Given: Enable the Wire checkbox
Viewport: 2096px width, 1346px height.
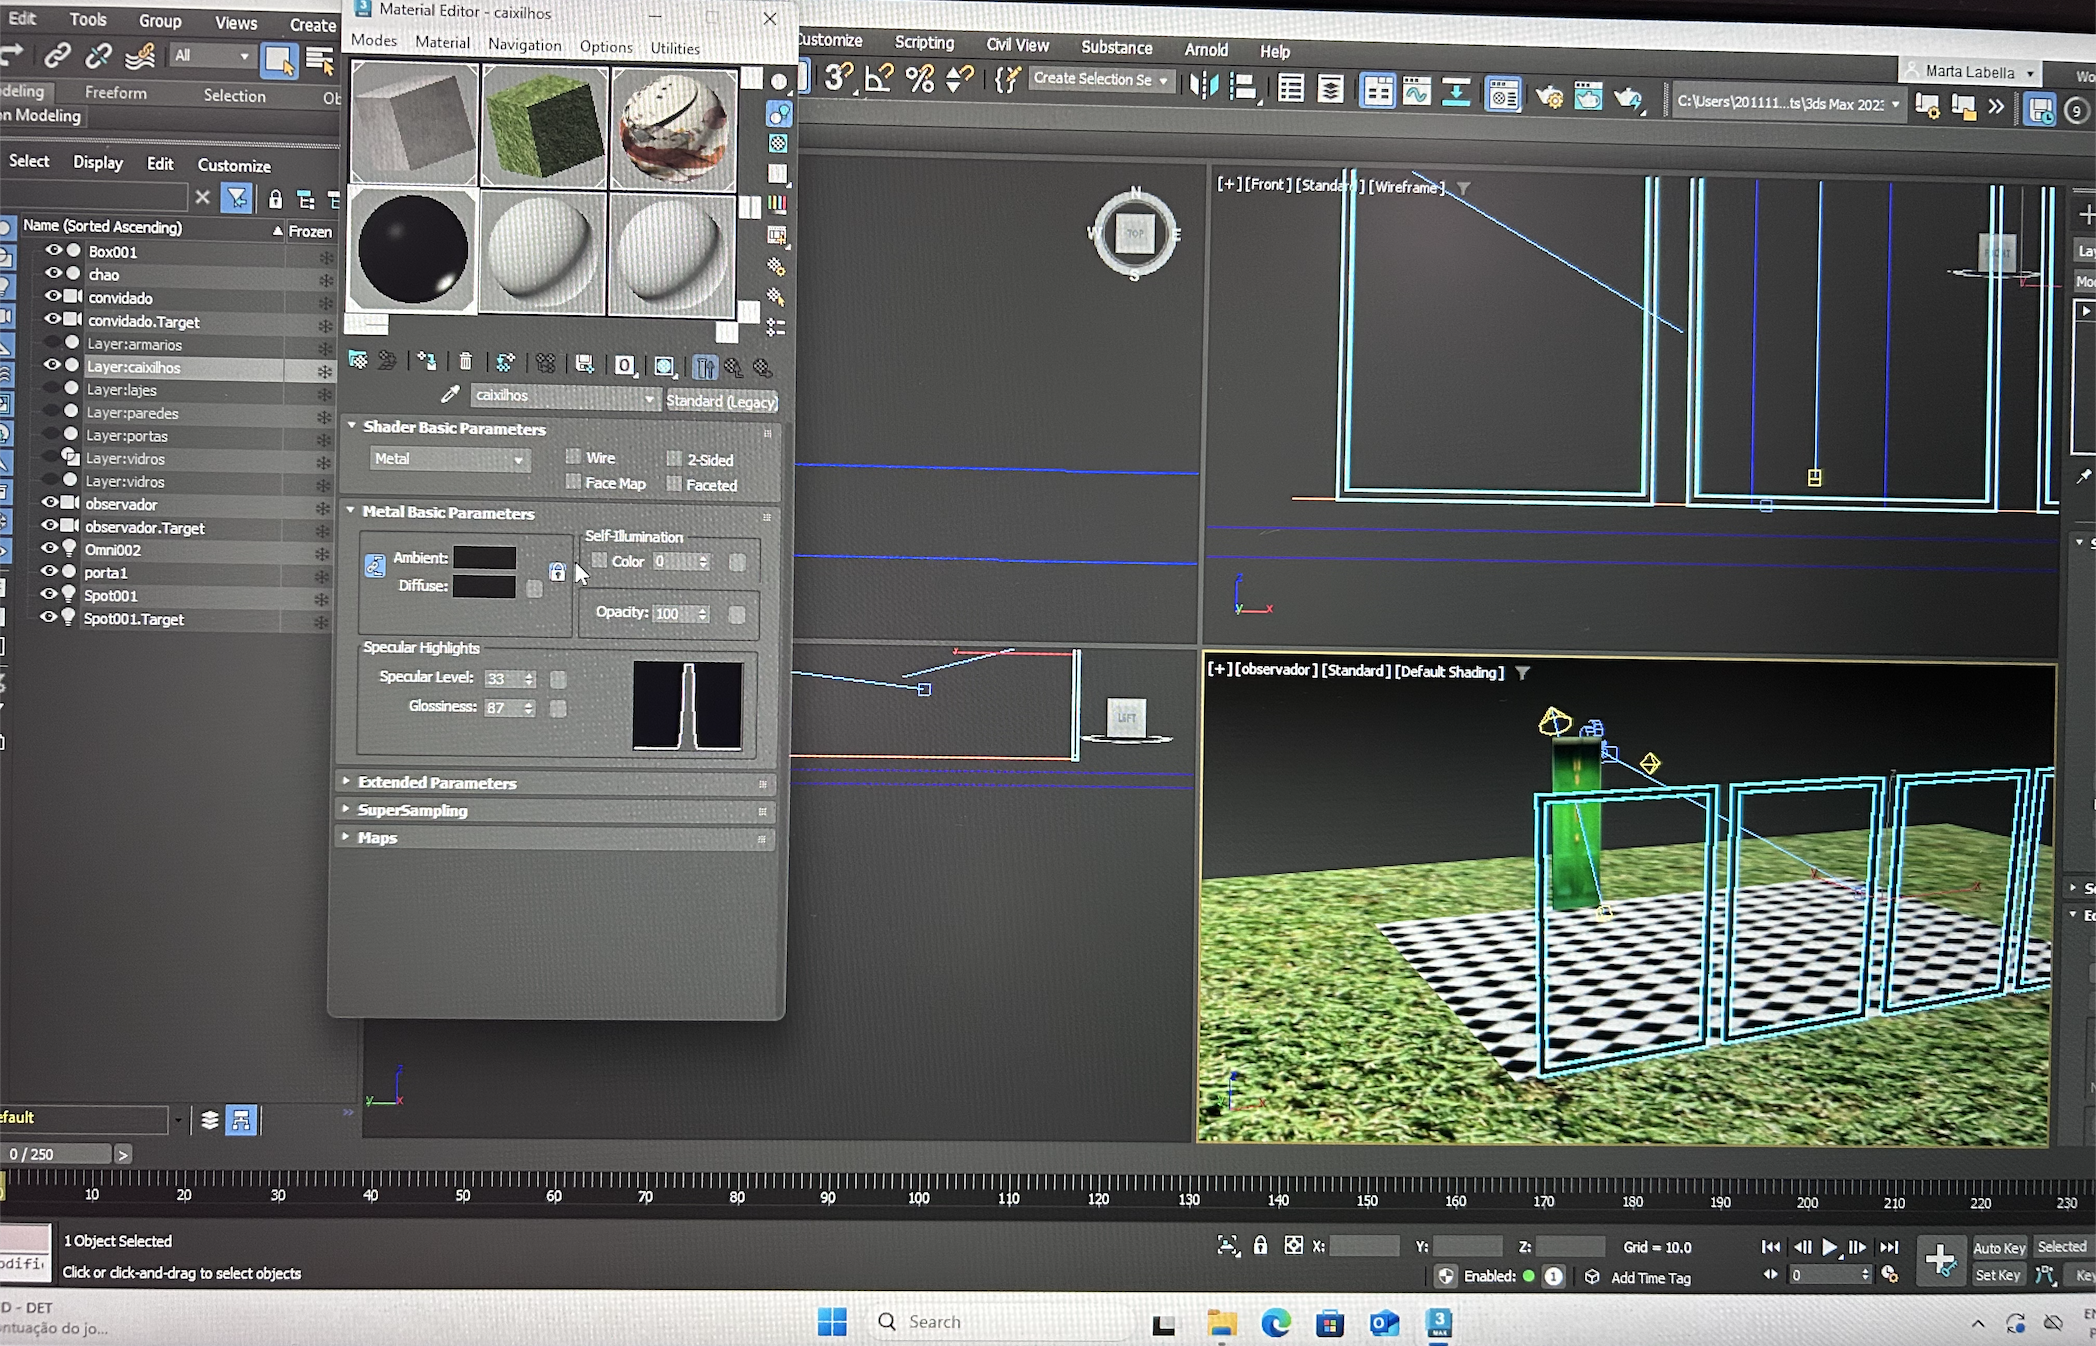Looking at the screenshot, I should click(x=574, y=457).
